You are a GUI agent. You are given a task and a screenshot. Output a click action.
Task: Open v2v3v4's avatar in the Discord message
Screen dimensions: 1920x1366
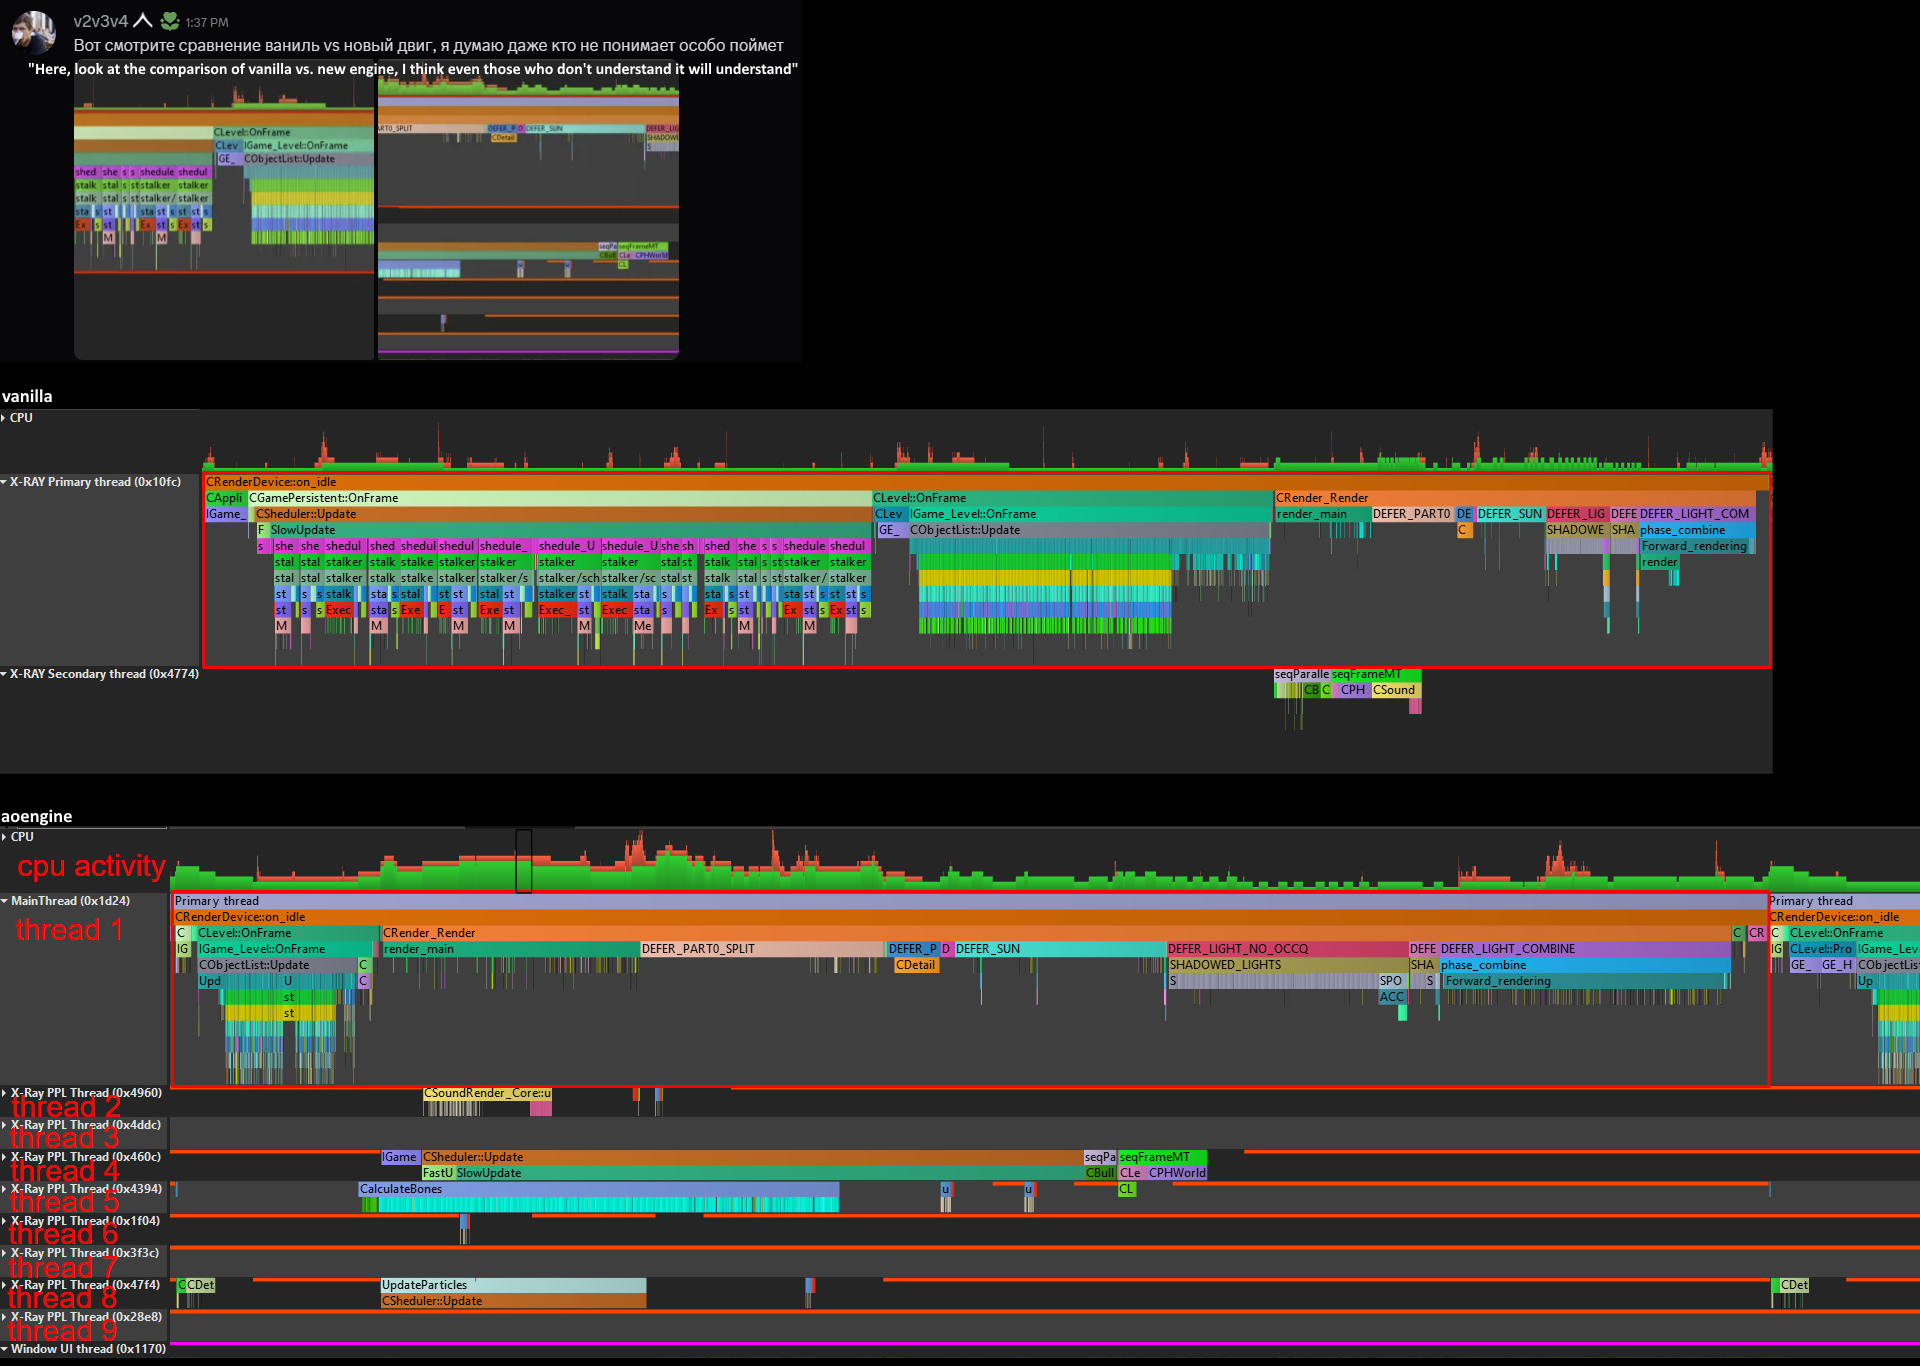[x=34, y=32]
